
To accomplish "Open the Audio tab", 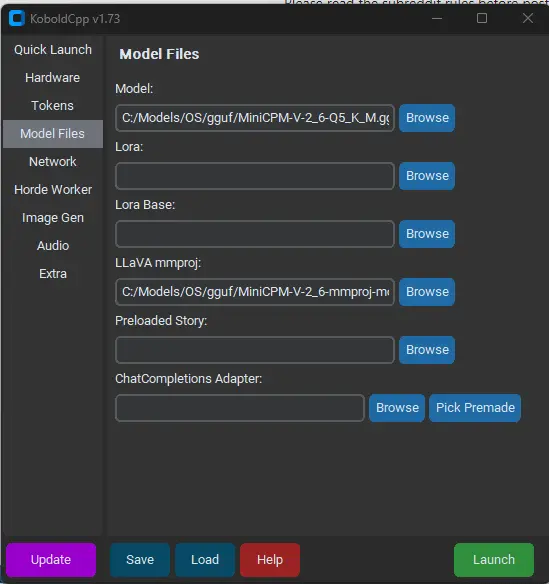I will [x=53, y=245].
